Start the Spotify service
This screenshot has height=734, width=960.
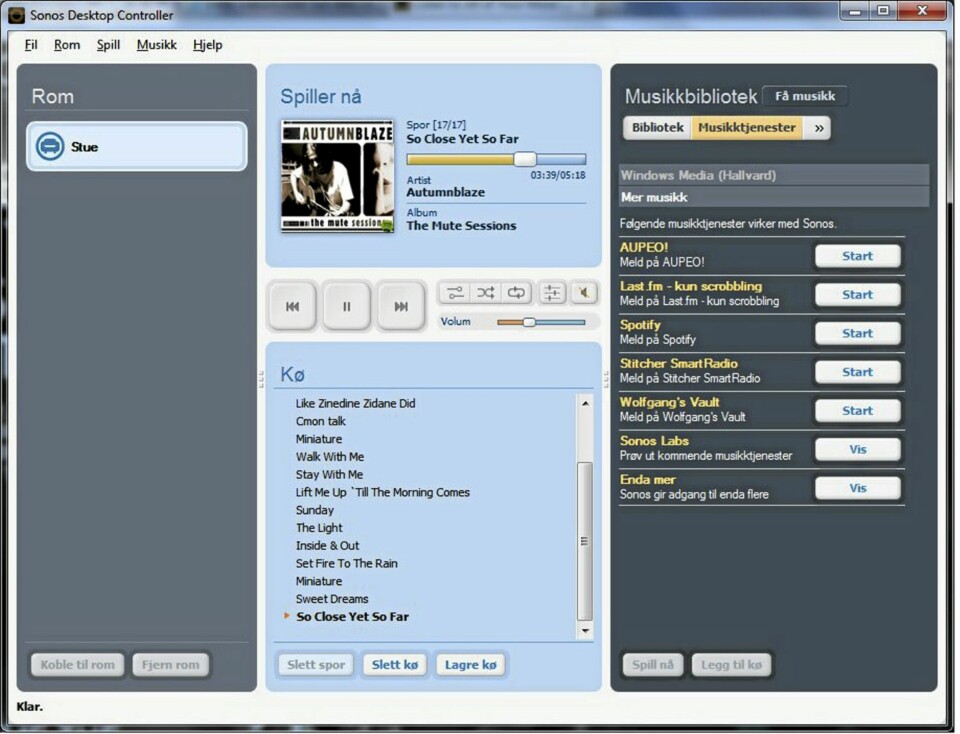857,333
